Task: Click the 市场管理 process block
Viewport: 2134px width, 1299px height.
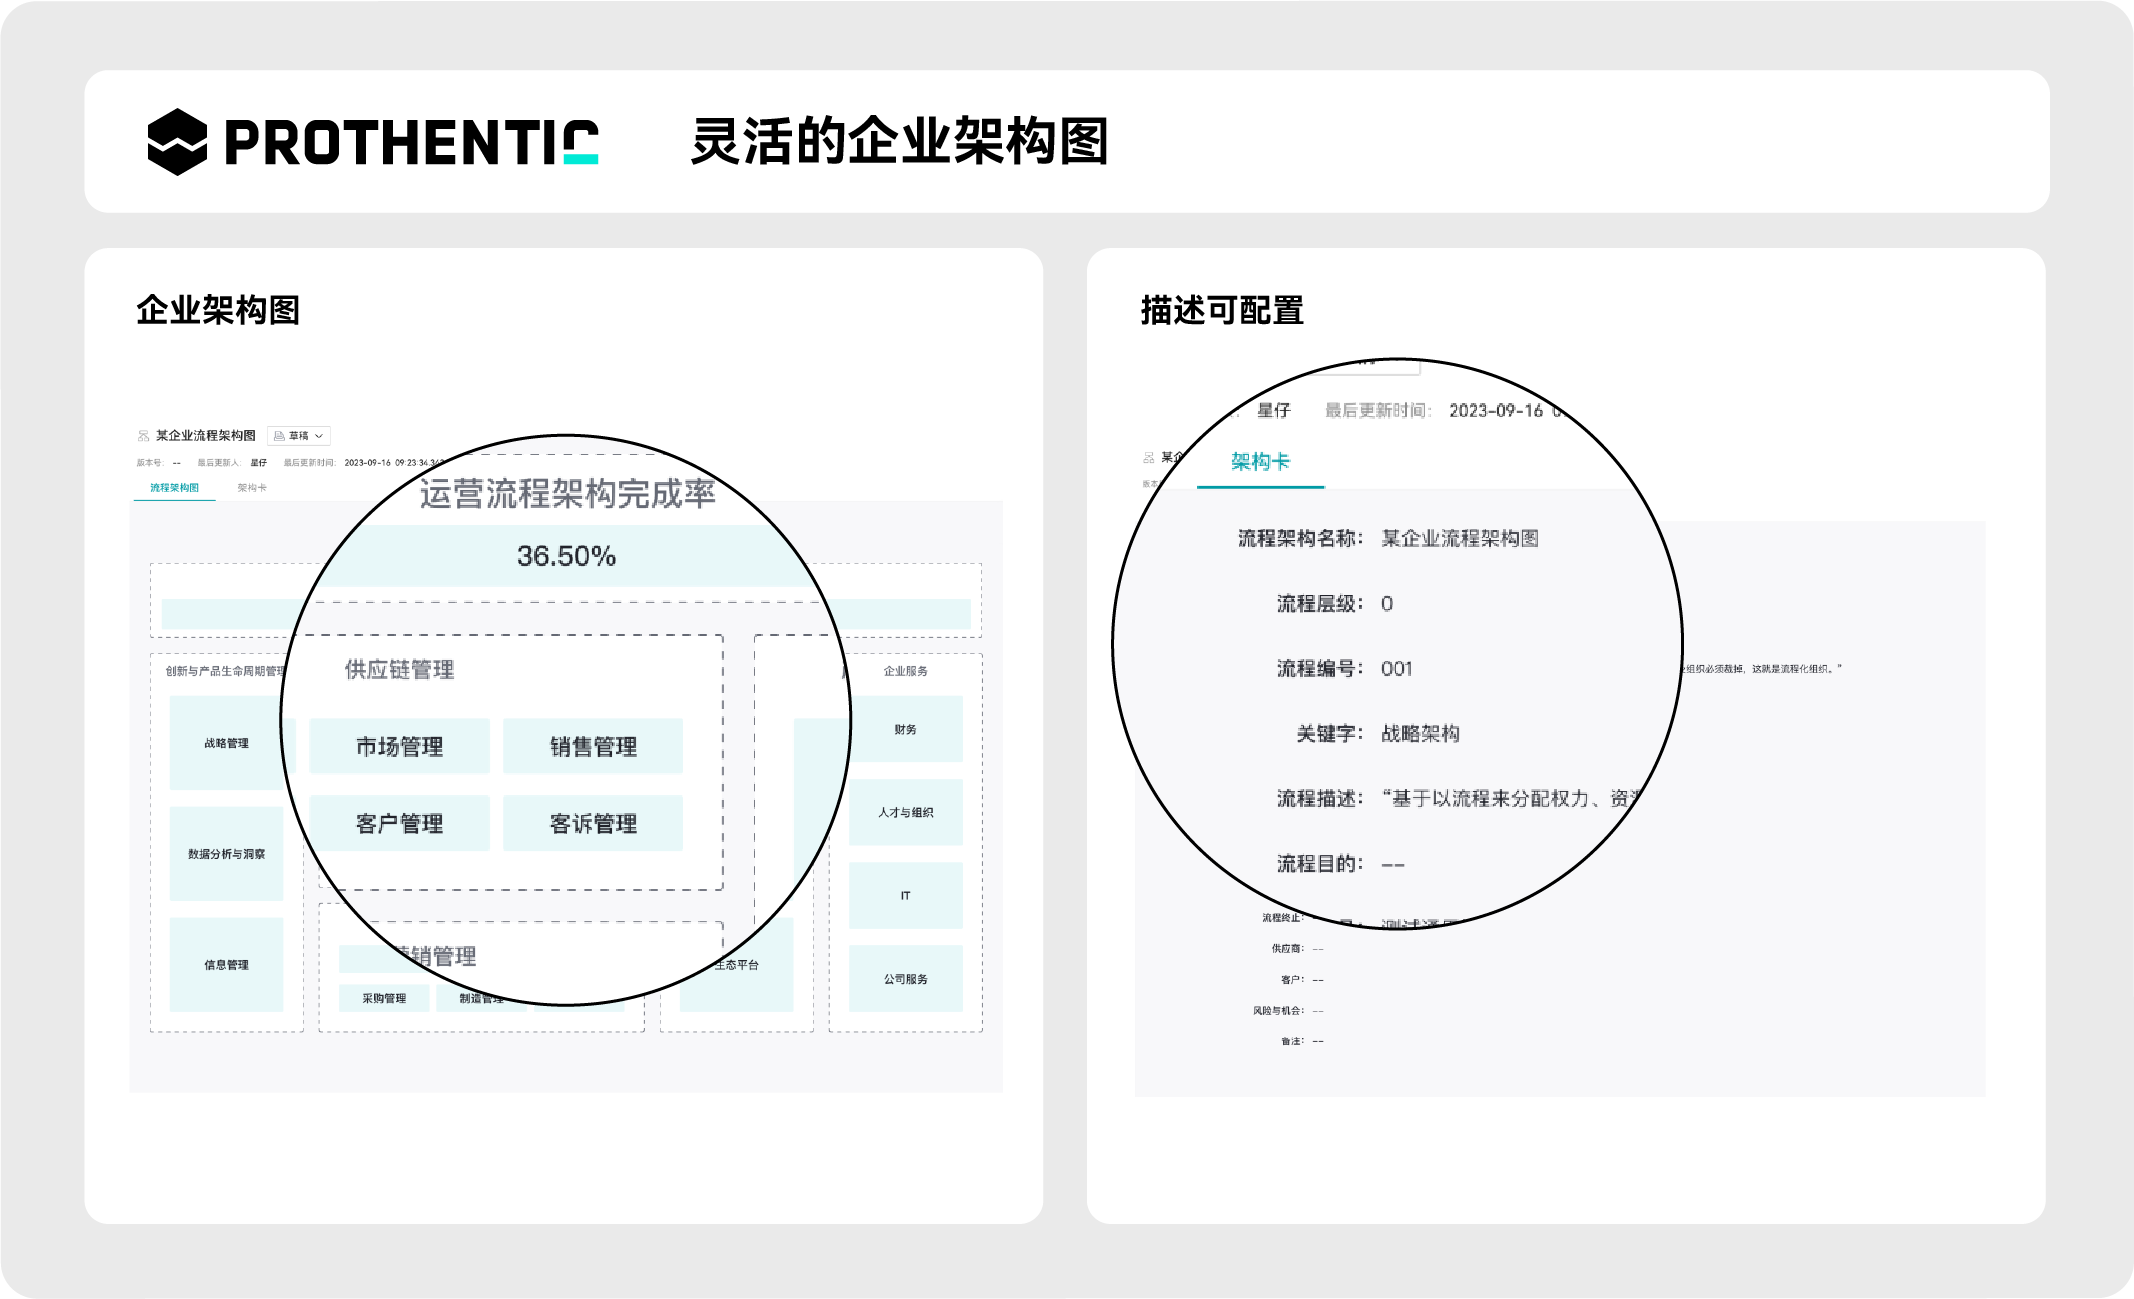Action: click(399, 746)
